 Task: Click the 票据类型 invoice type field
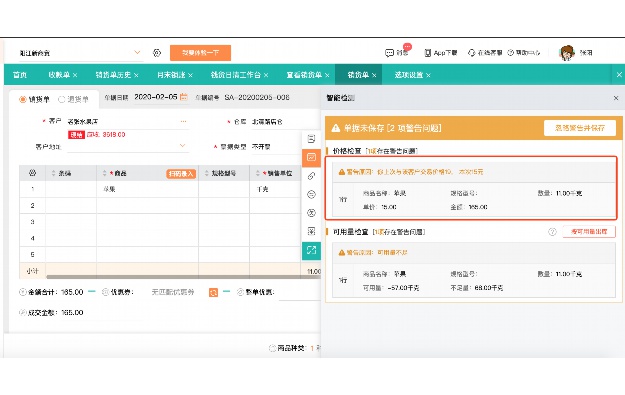click(275, 147)
